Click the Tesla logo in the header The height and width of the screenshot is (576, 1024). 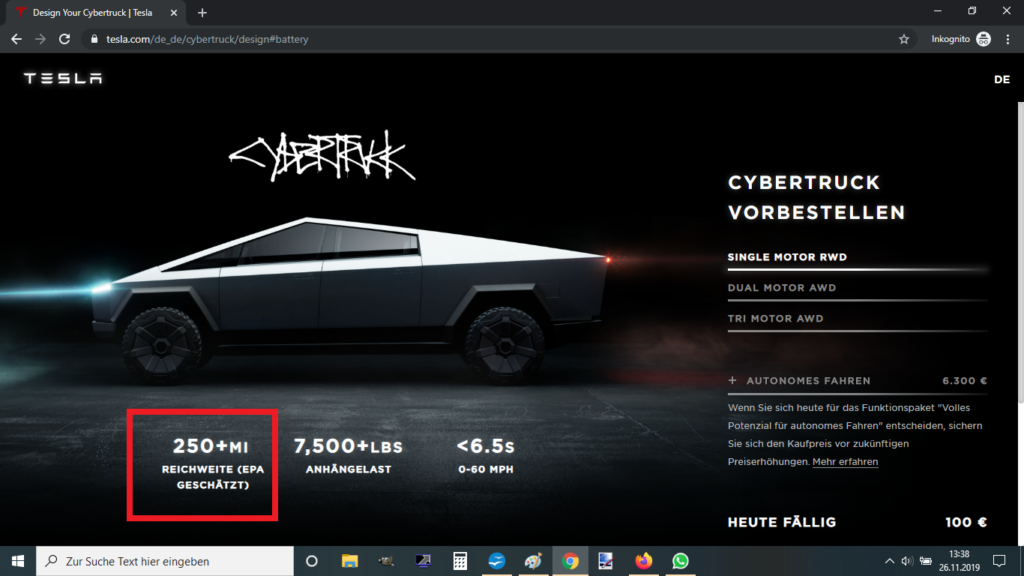[63, 78]
